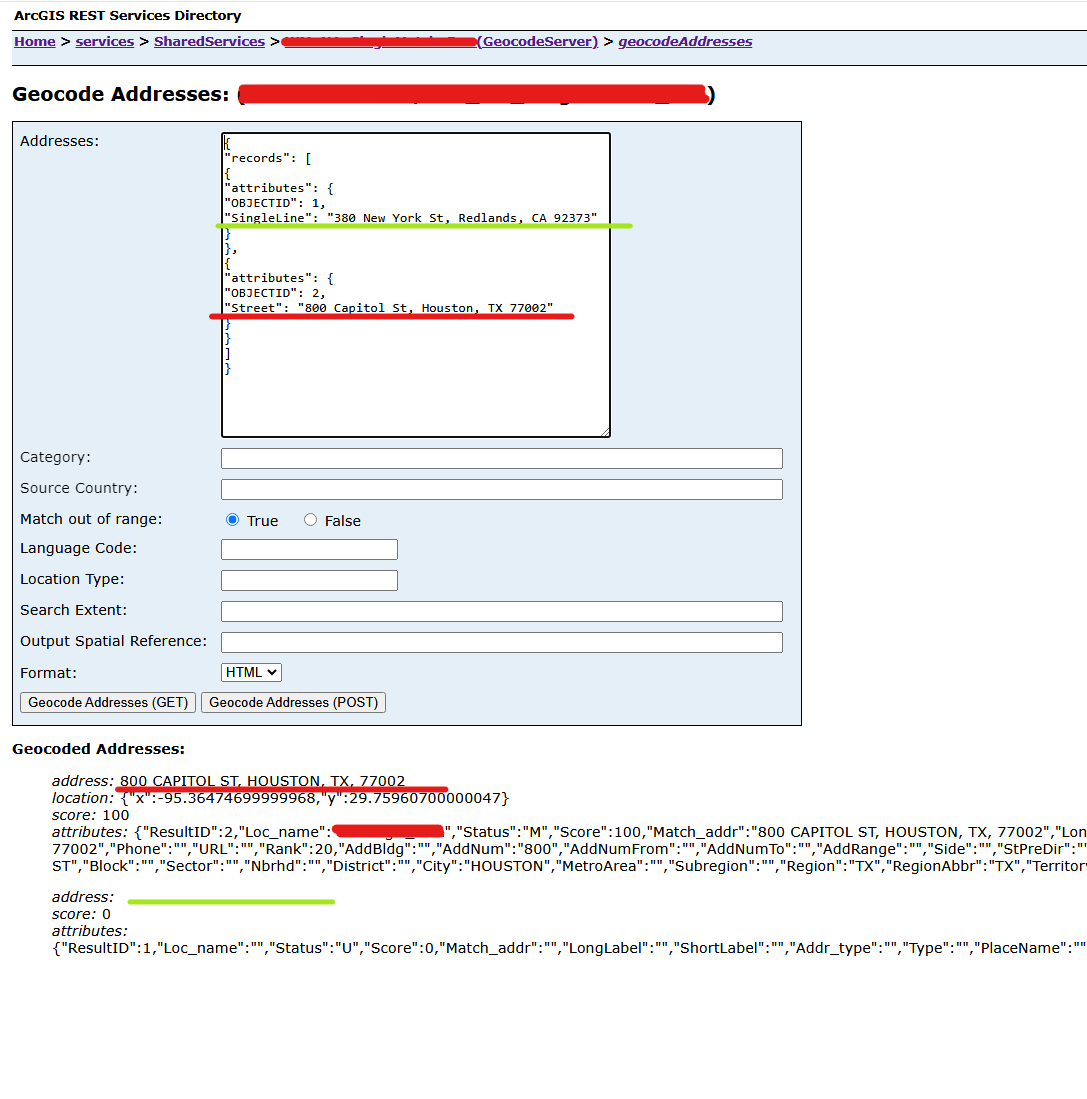Focus the Category input field
This screenshot has height=1099, width=1087.
(x=502, y=458)
